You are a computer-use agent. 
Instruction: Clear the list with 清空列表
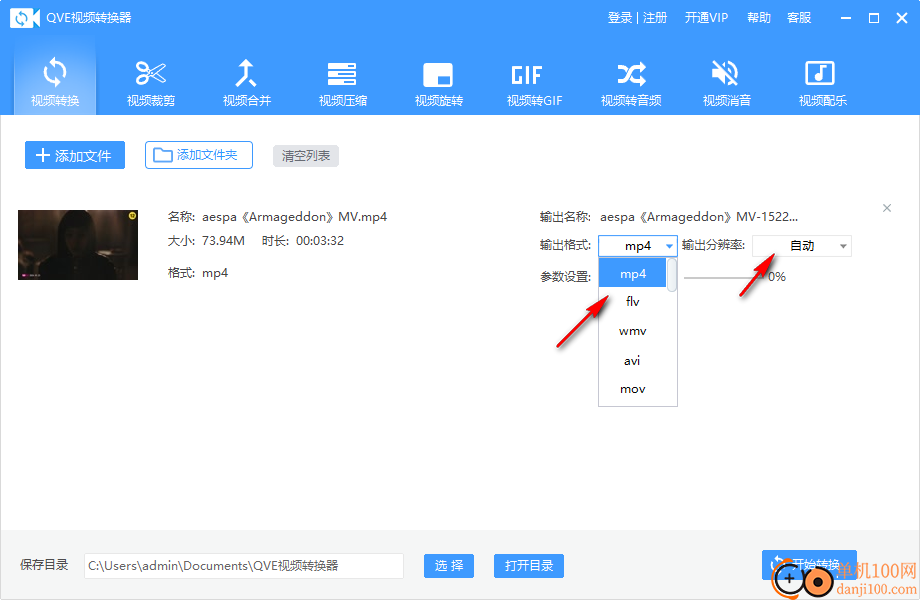point(306,155)
